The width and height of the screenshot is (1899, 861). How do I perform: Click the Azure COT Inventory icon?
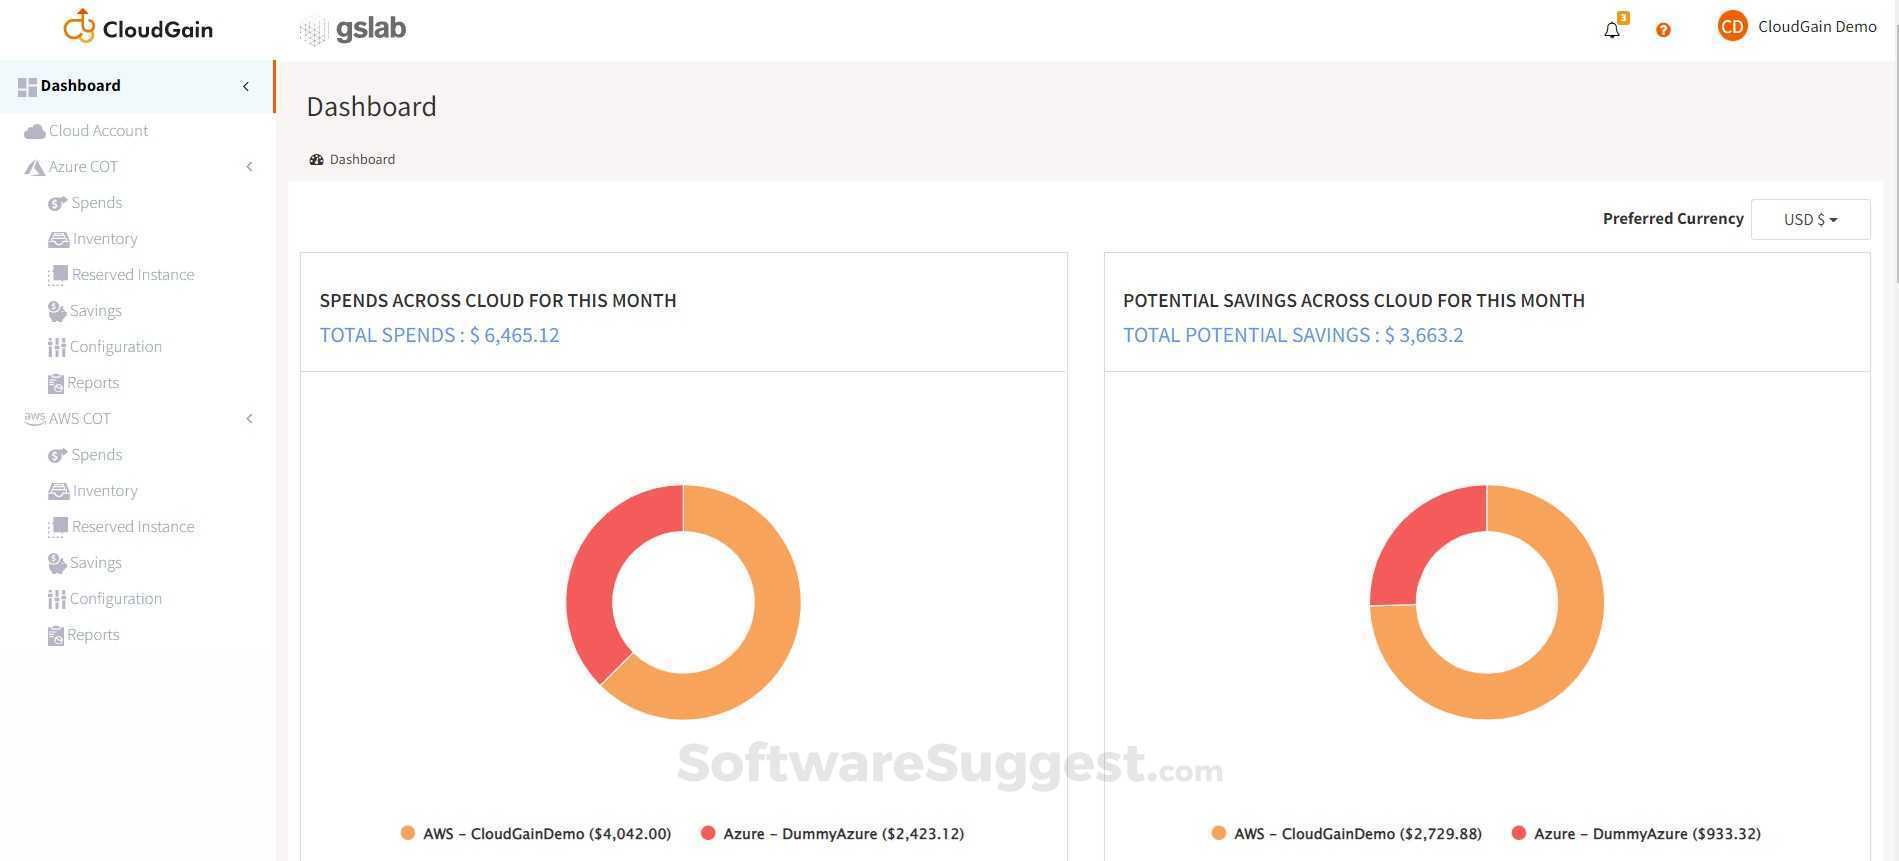coord(58,239)
